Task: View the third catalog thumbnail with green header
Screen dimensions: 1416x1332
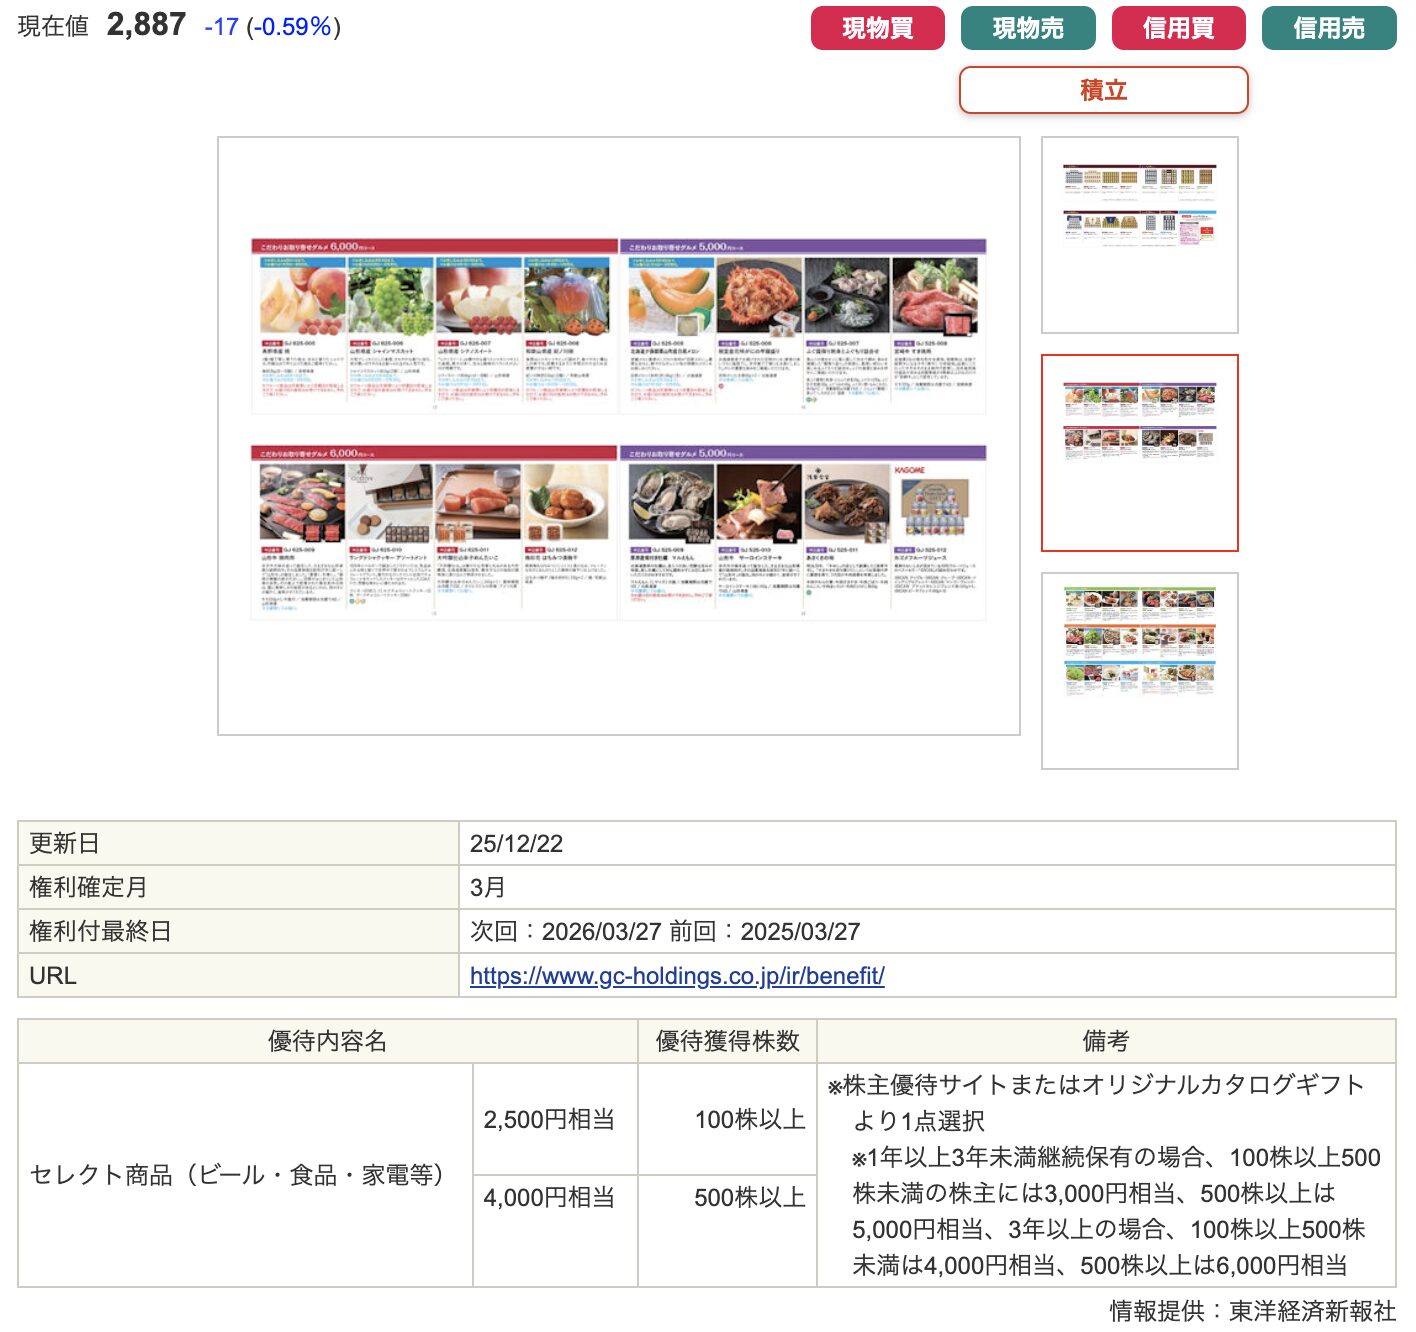Action: click(1139, 670)
